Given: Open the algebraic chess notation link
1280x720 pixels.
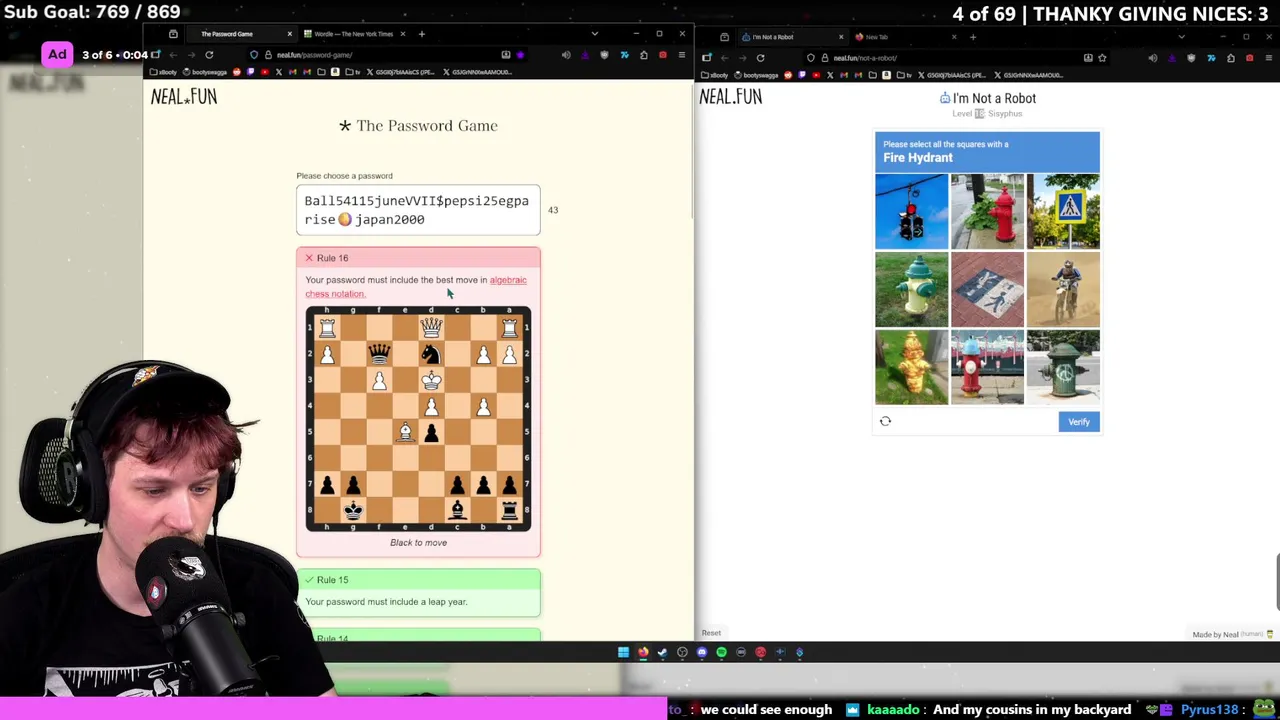Looking at the screenshot, I should point(415,287).
